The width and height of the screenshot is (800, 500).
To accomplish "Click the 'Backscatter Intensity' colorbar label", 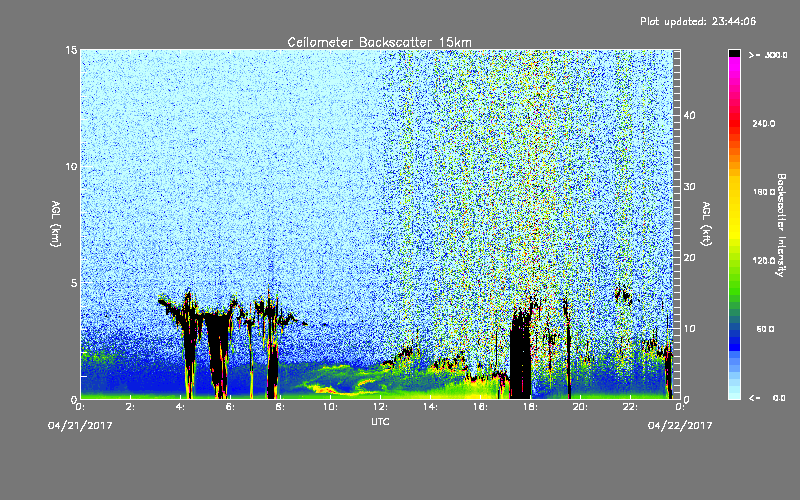I will click(x=781, y=225).
